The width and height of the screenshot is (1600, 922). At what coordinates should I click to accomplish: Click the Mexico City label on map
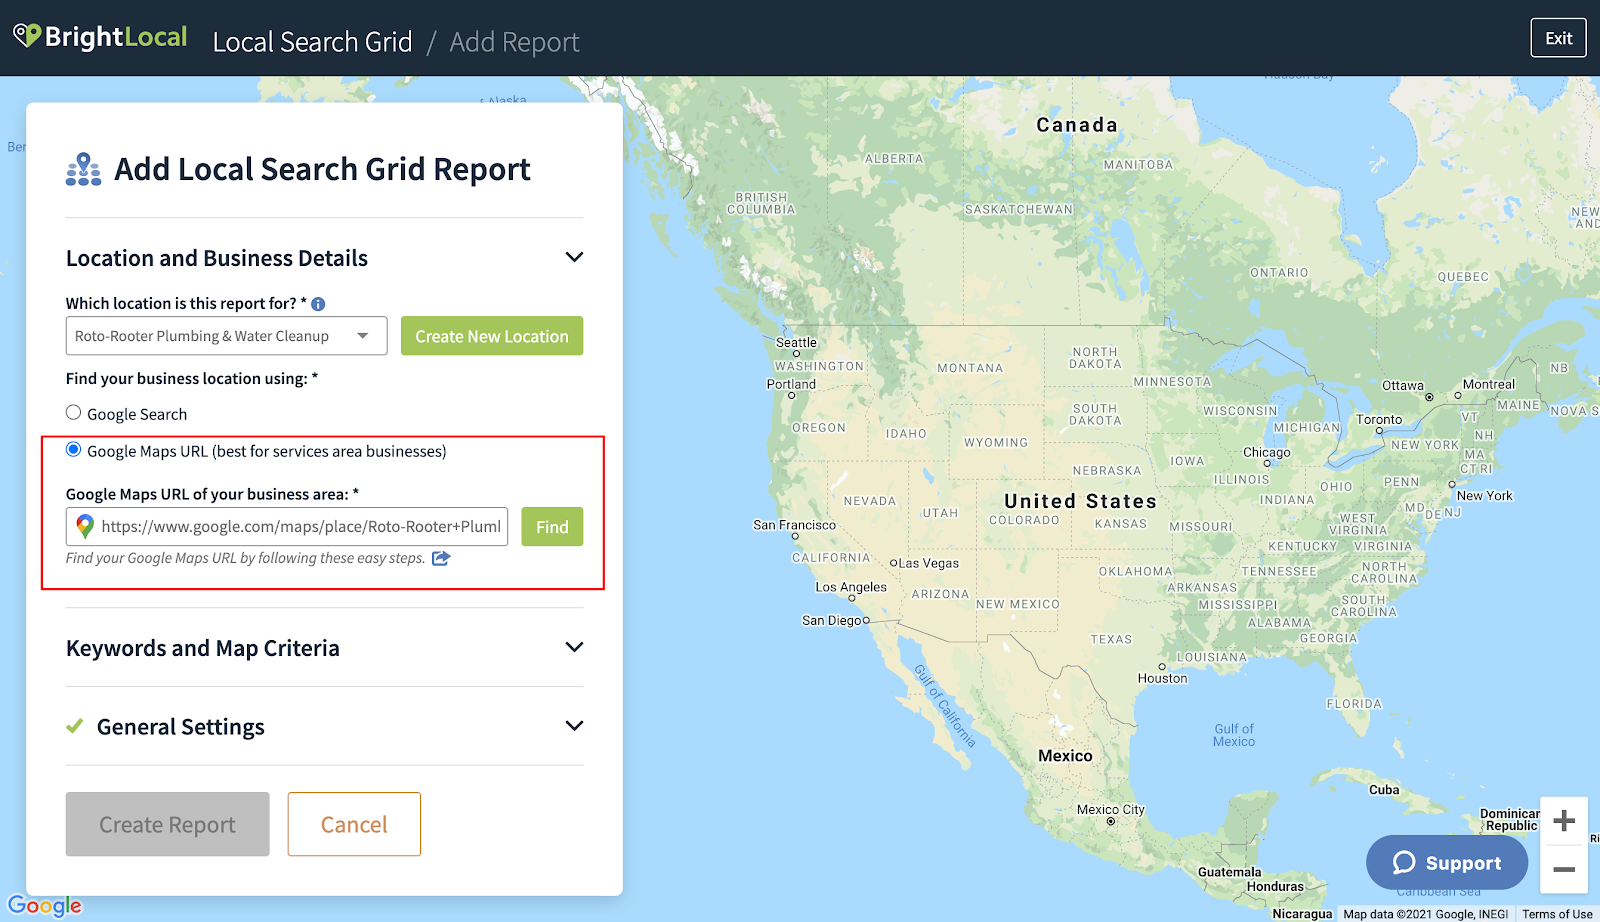[1110, 810]
